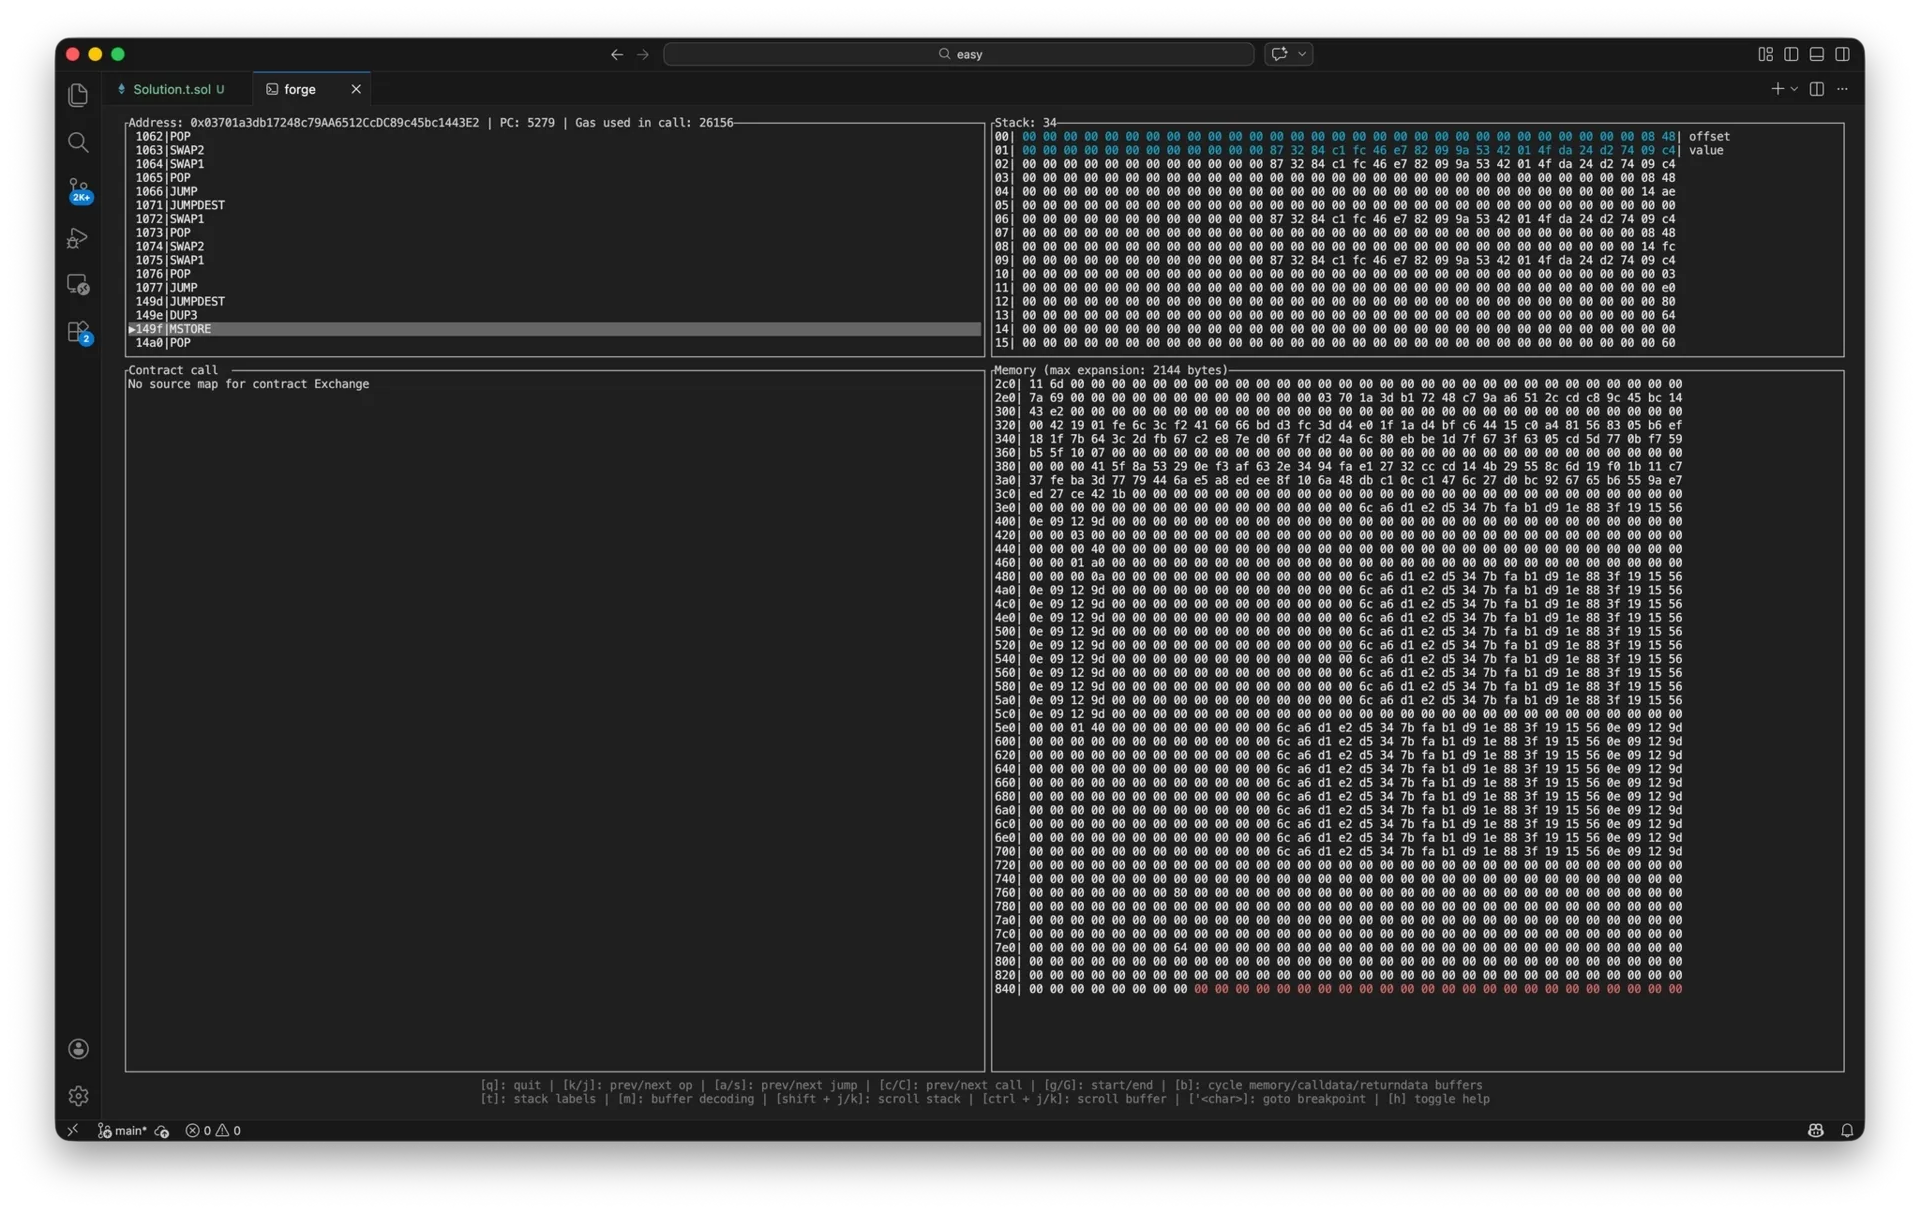
Task: Click the 'easy' command center search field
Action: point(958,54)
